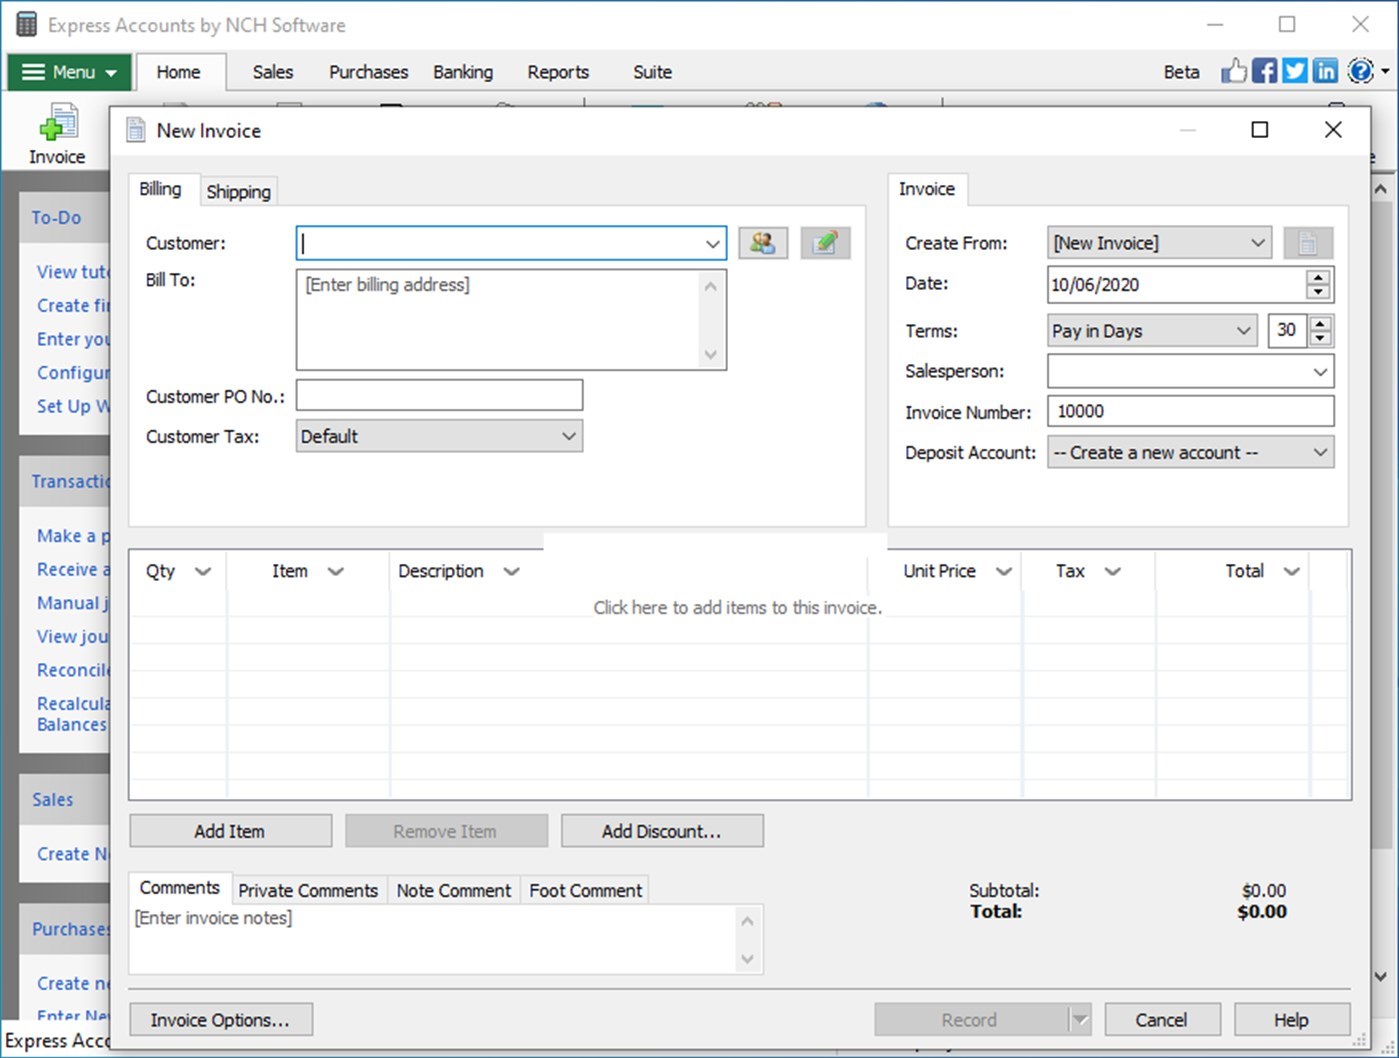The width and height of the screenshot is (1399, 1058).
Task: Click here to add items to this invoice
Action: [x=737, y=607]
